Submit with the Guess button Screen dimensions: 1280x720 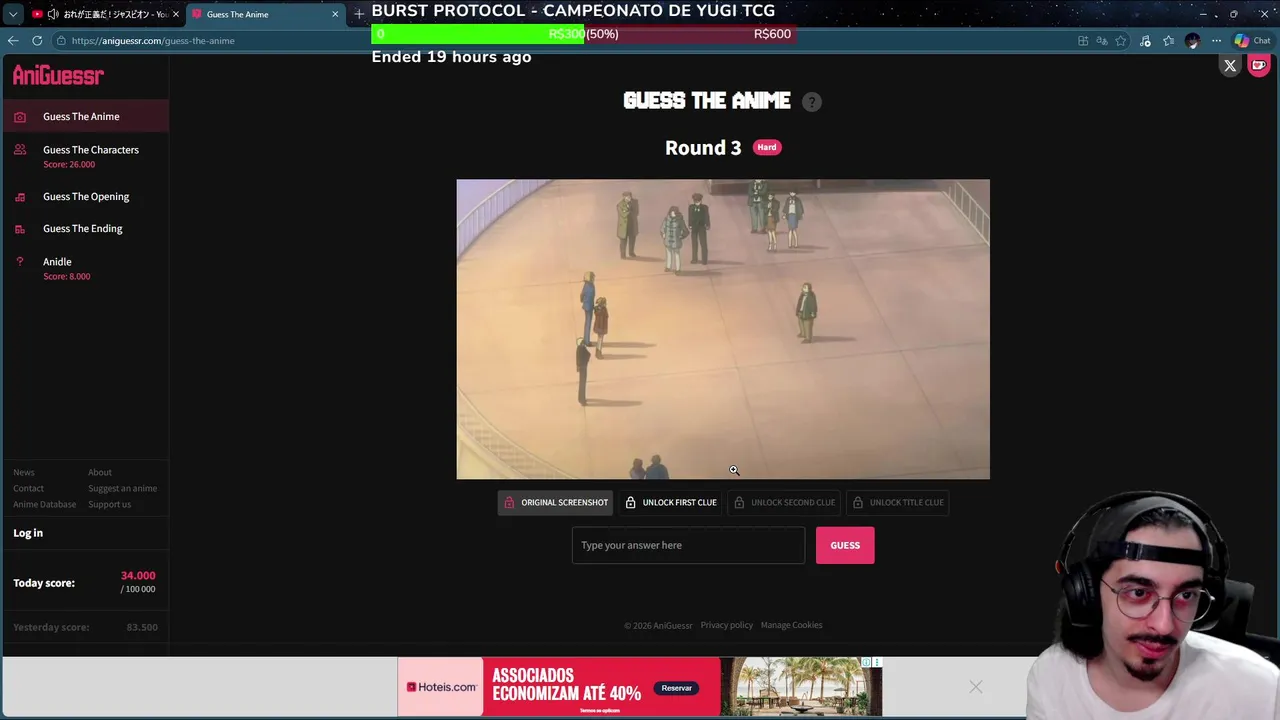point(845,545)
